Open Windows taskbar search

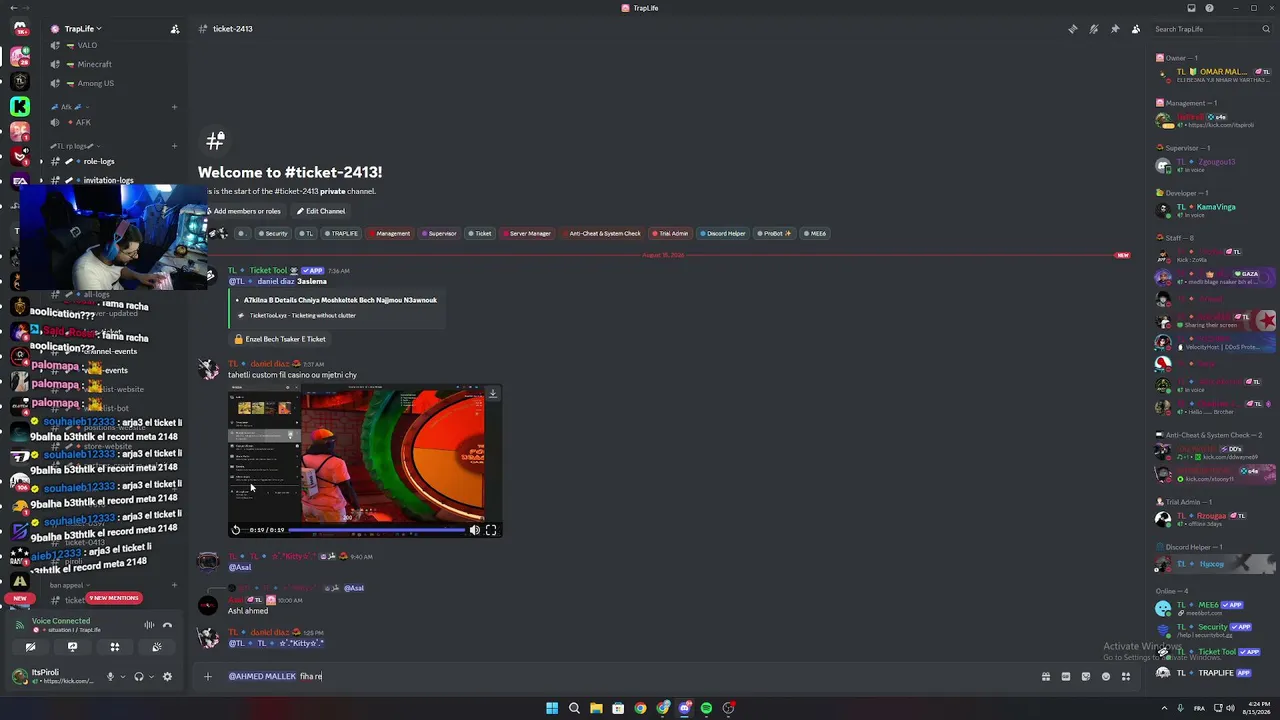[574, 708]
